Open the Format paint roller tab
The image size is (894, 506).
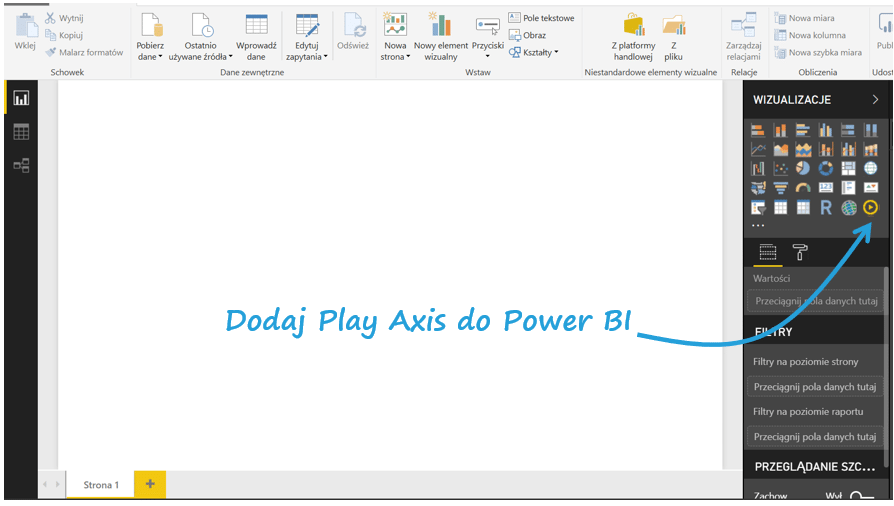pyautogui.click(x=800, y=252)
